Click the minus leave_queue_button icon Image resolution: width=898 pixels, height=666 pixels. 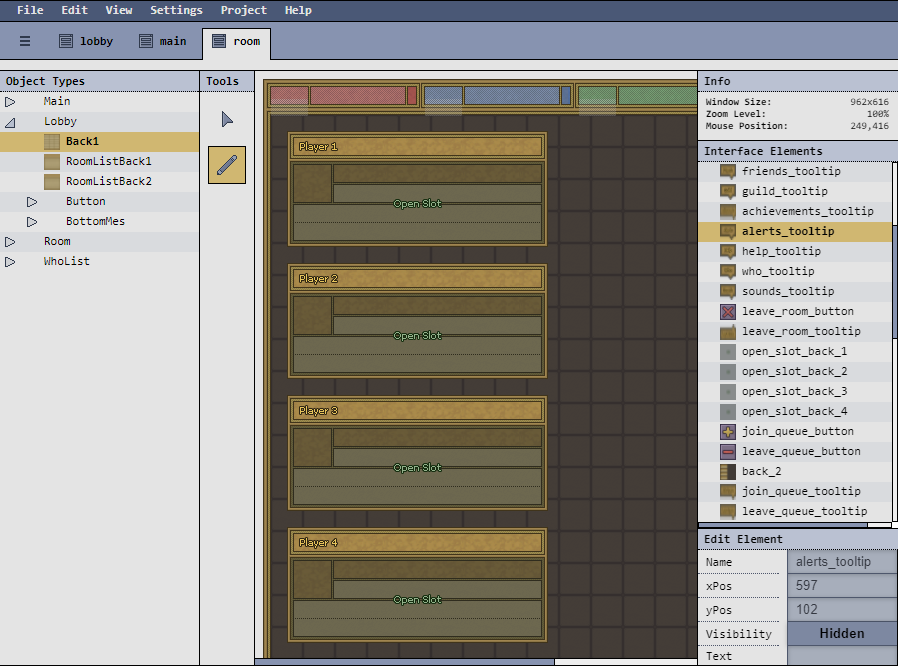click(728, 452)
